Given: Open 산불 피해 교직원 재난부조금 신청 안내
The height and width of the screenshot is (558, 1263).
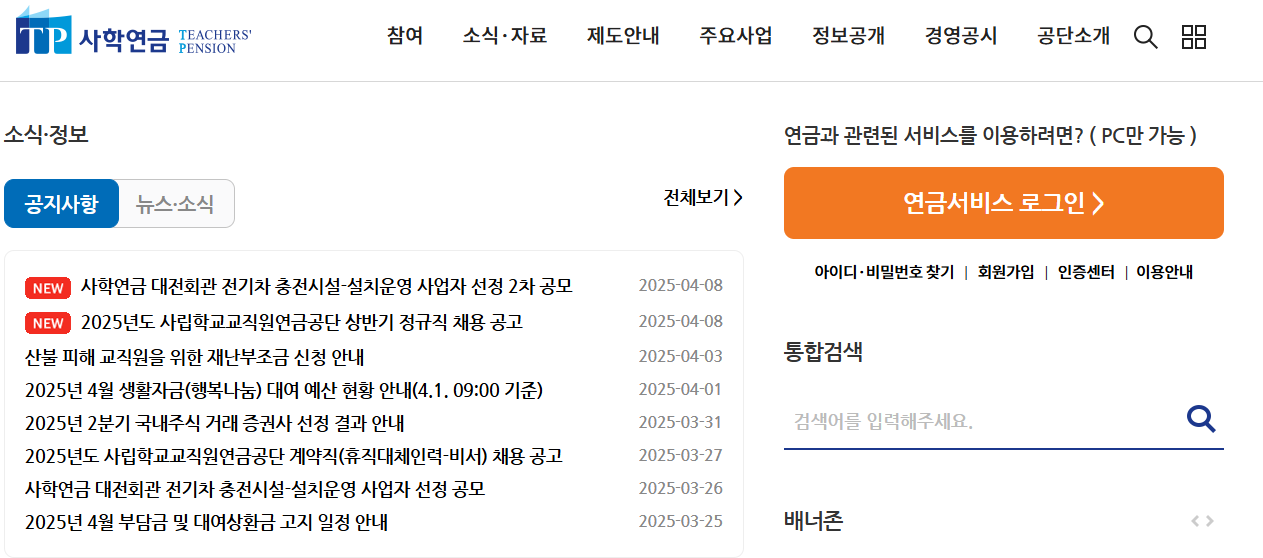Looking at the screenshot, I should pos(194,356).
